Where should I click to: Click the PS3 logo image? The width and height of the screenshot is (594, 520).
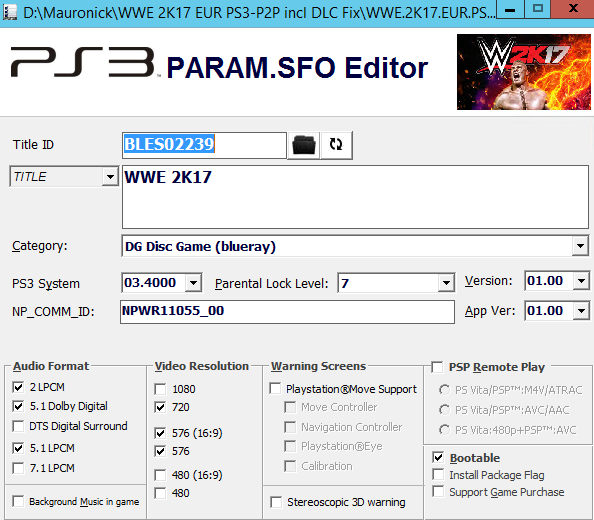coord(83,63)
